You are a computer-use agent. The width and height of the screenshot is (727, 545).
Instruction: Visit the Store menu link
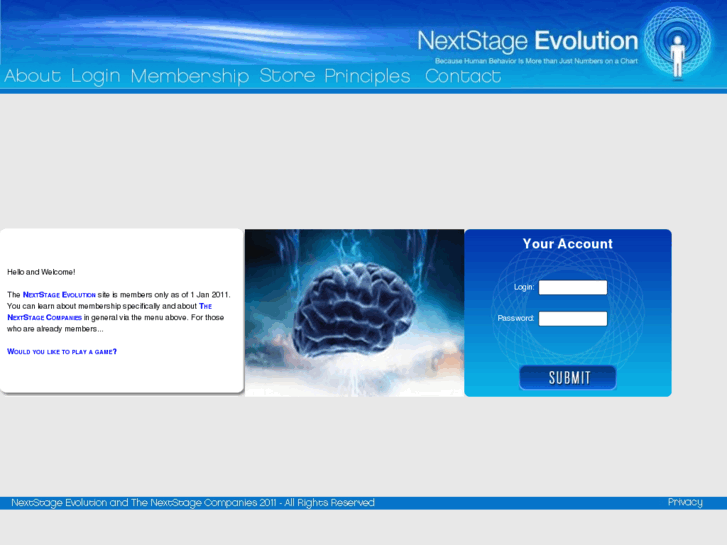[287, 76]
